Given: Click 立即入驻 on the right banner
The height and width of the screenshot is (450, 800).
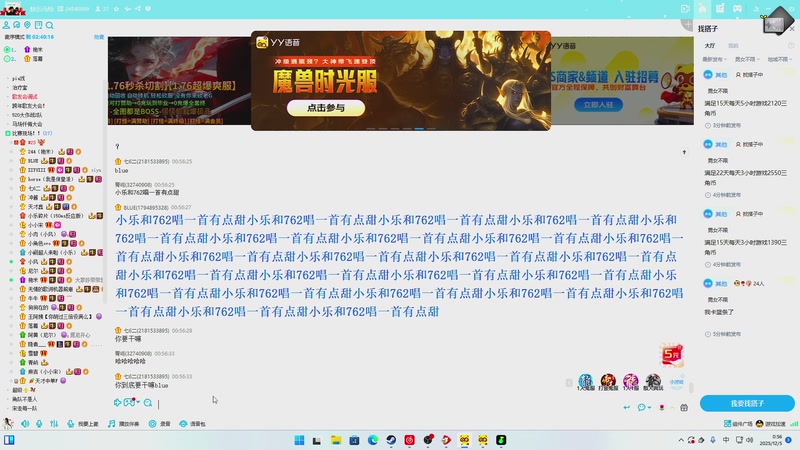Looking at the screenshot, I should click(x=598, y=105).
